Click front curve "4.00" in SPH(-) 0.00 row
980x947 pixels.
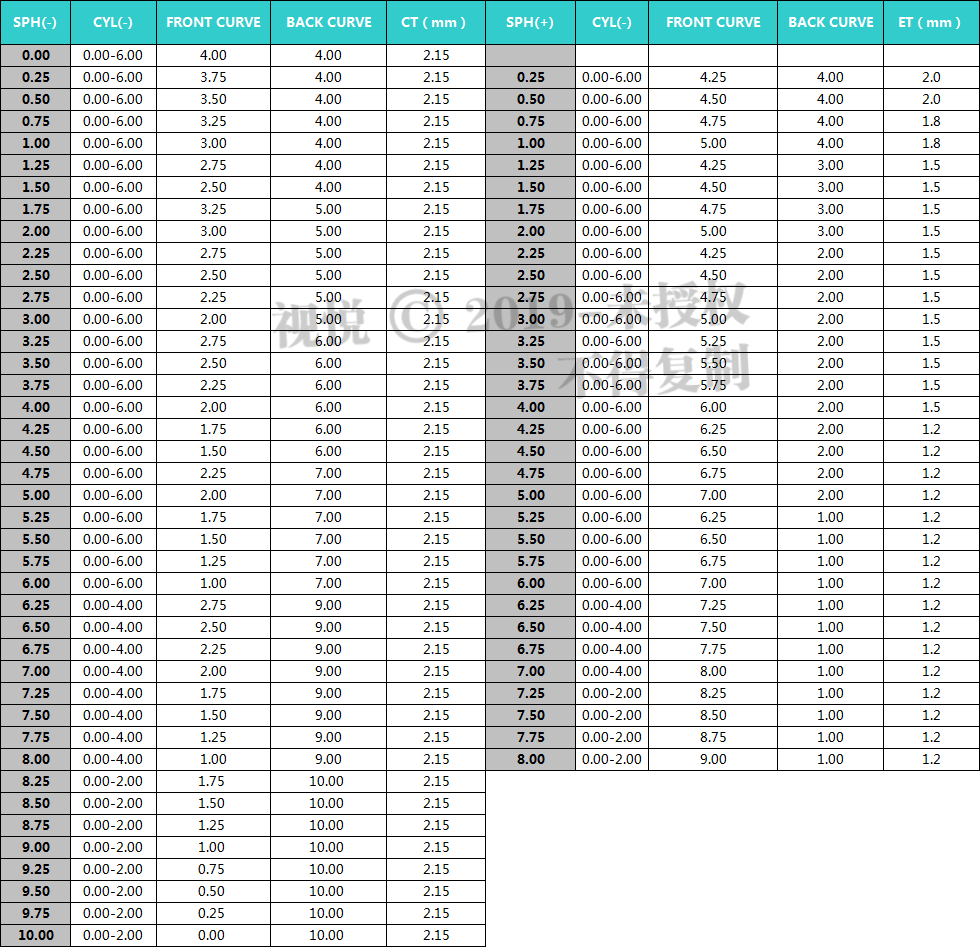coord(213,56)
